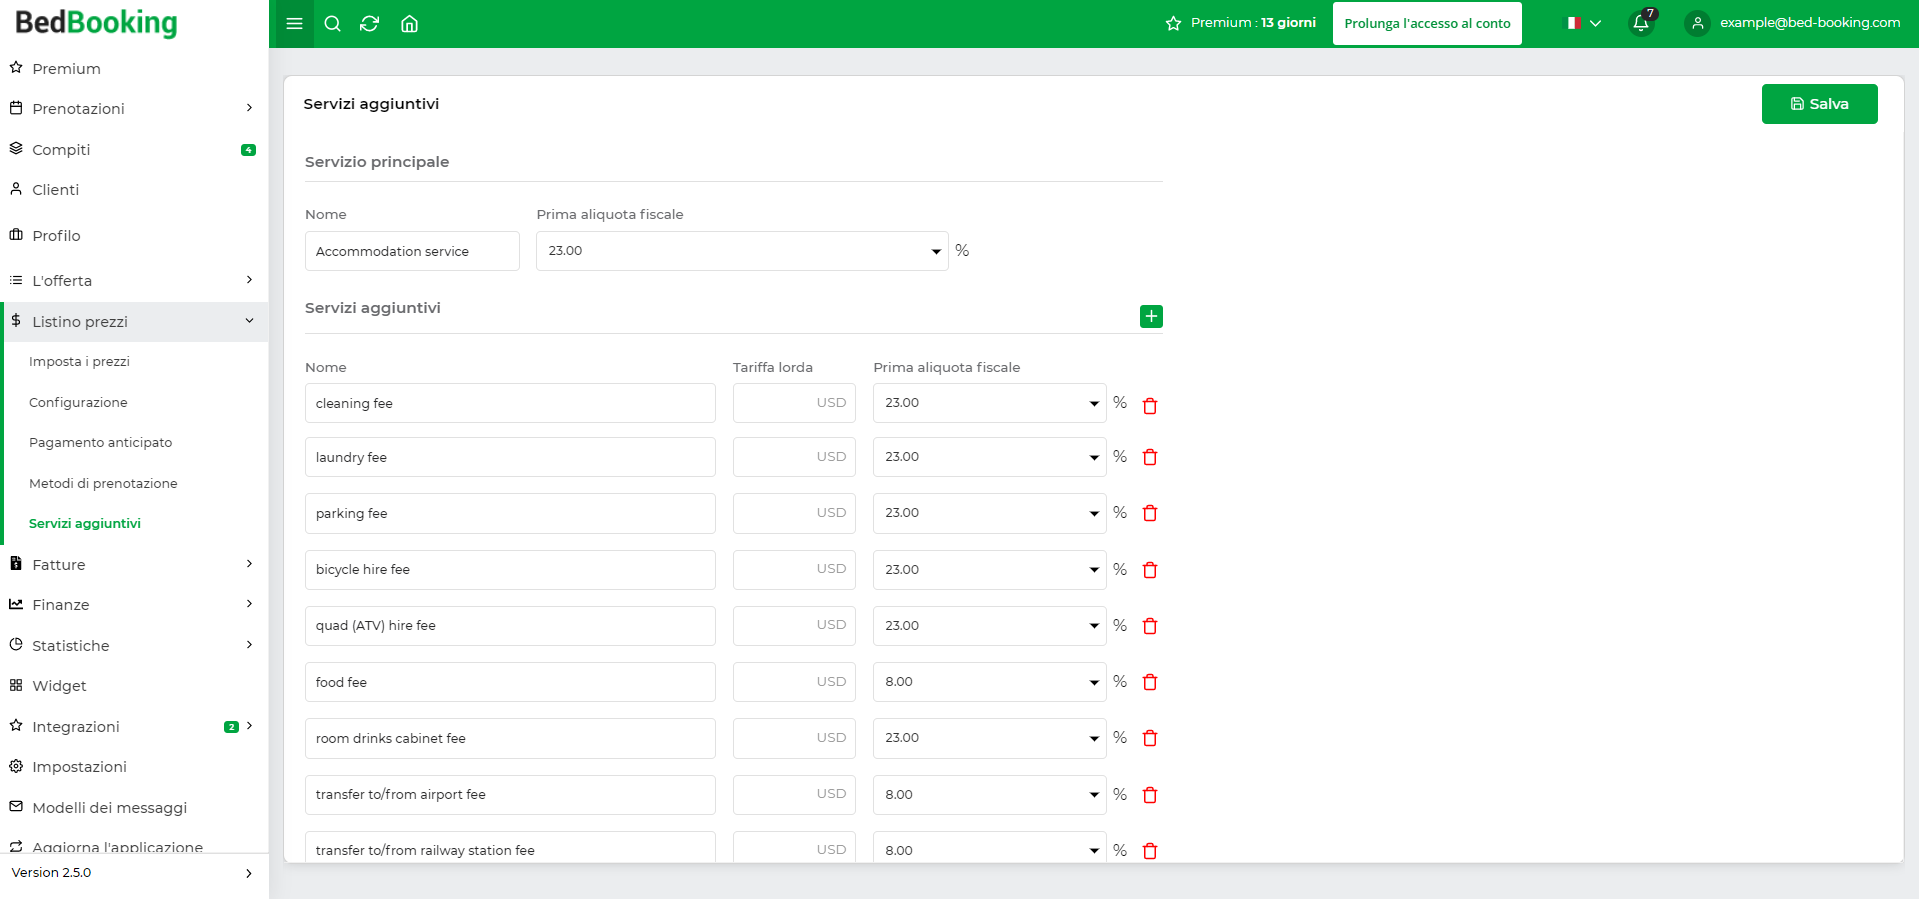
Task: Open search with magnifier icon
Action: [x=333, y=24]
